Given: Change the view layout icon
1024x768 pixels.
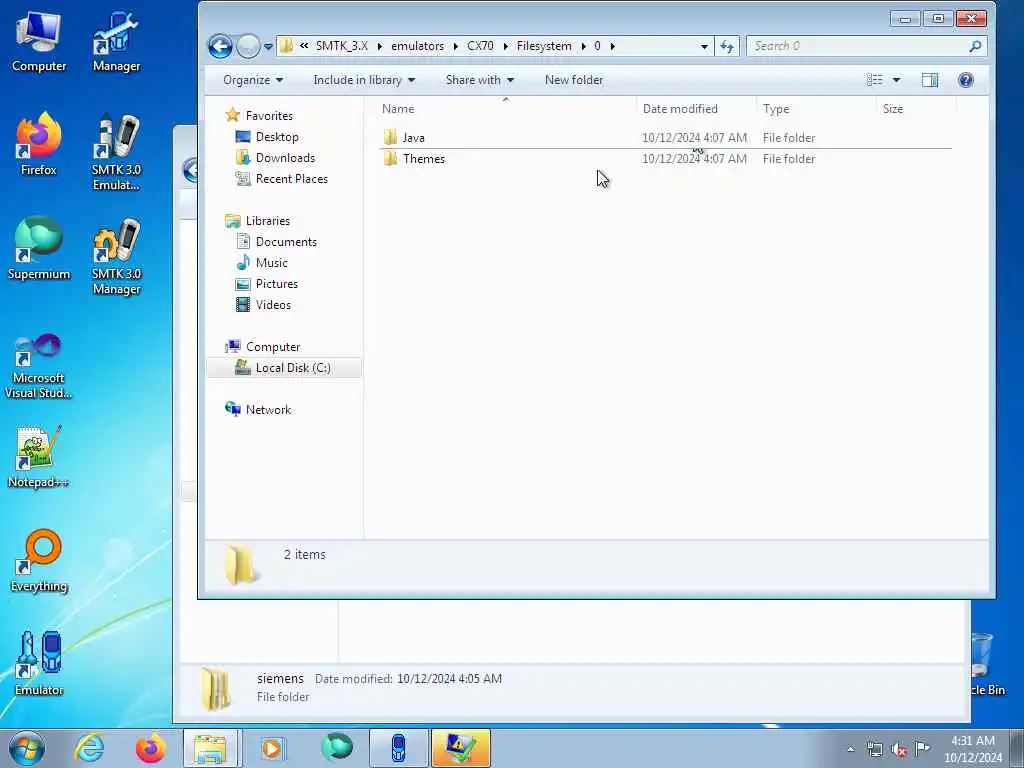Looking at the screenshot, I should point(874,80).
